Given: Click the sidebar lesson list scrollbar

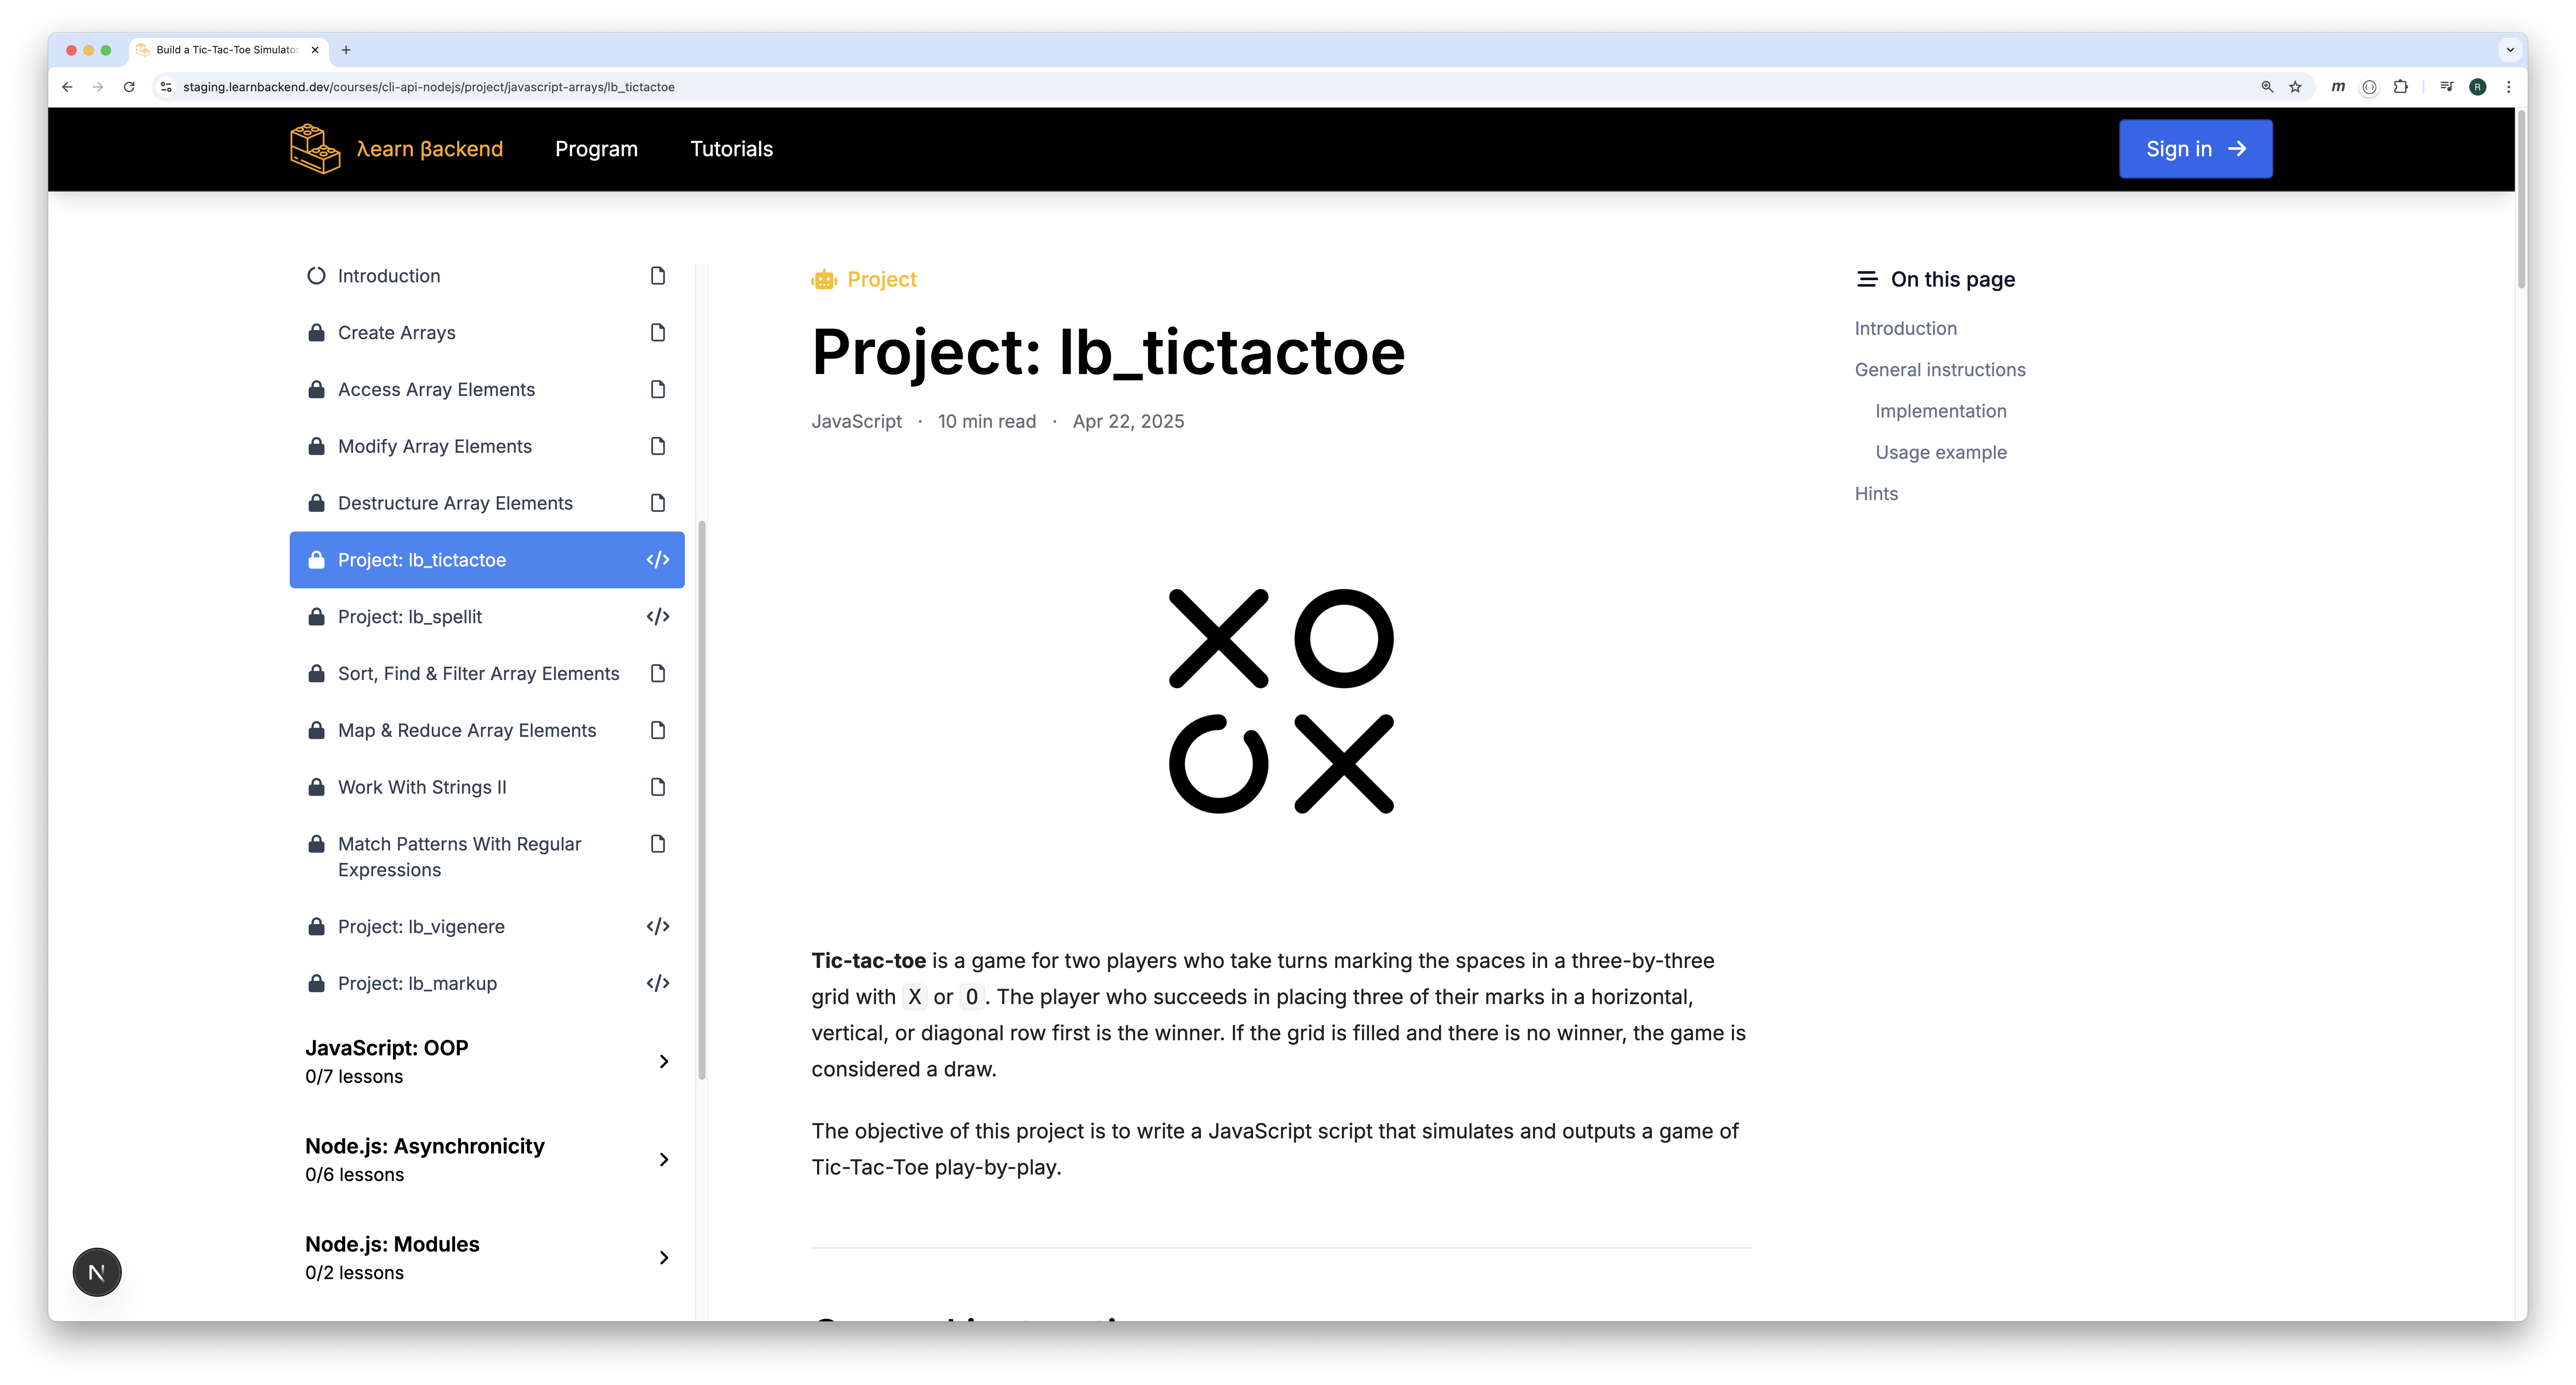Looking at the screenshot, I should [x=702, y=800].
